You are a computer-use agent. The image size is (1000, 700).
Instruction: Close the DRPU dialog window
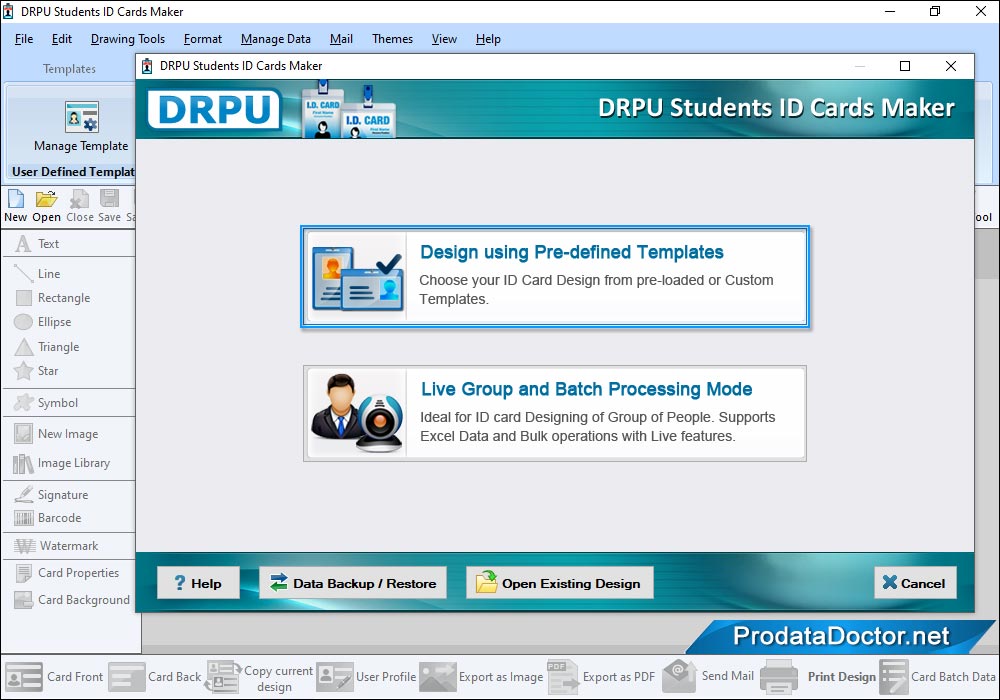pyautogui.click(x=950, y=66)
